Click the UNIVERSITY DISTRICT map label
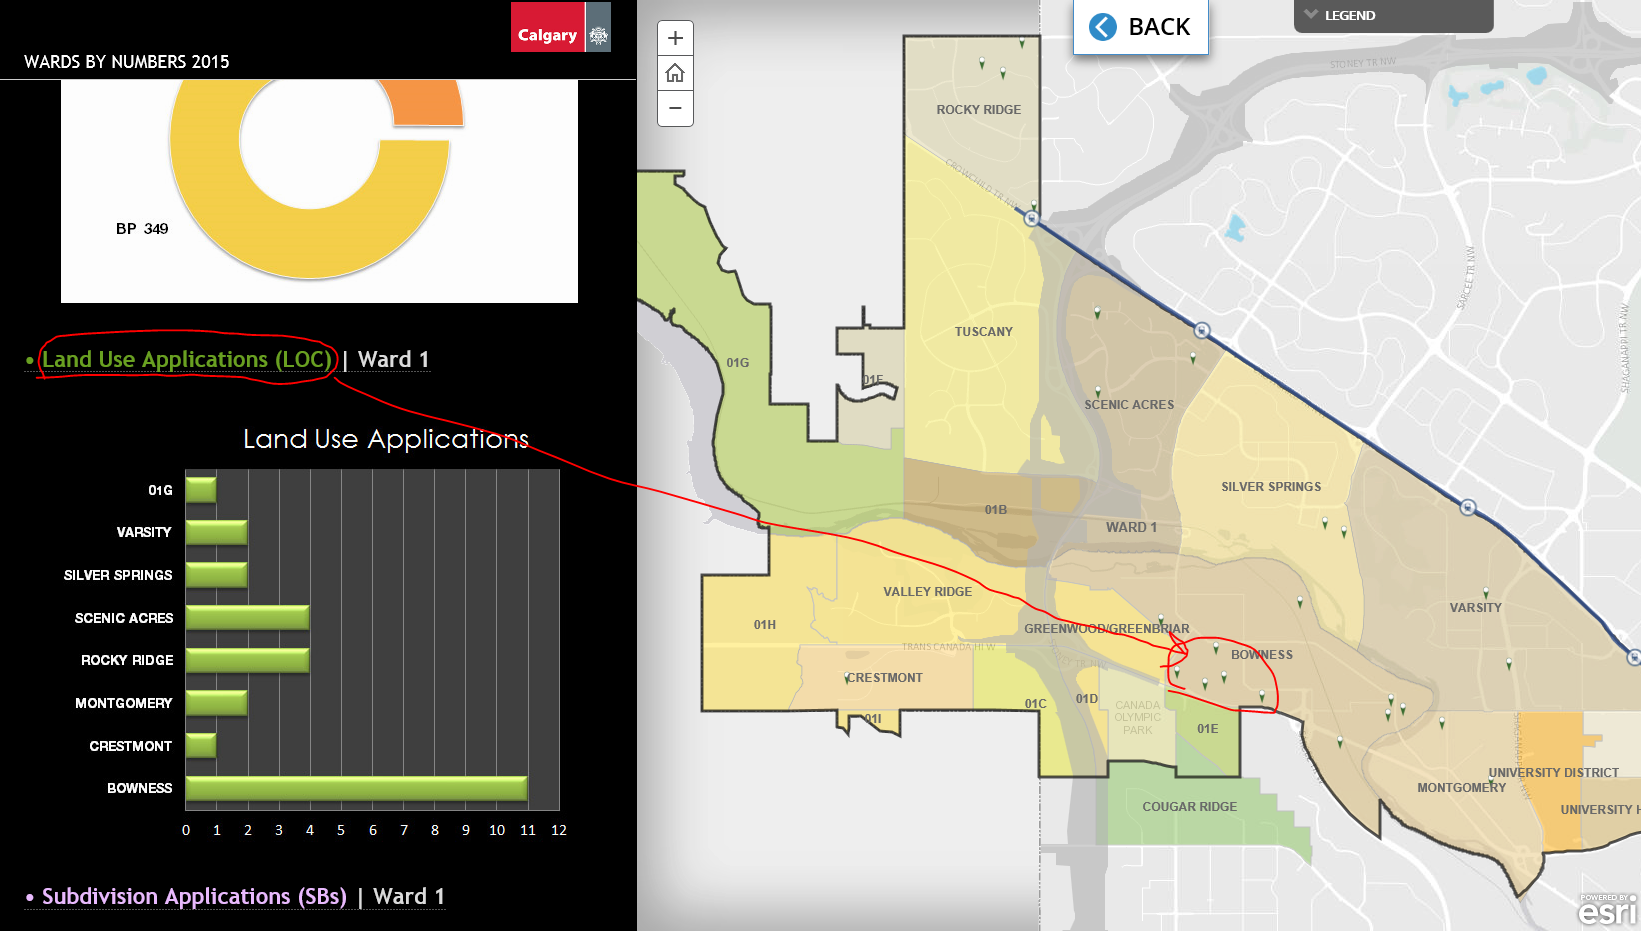Screen dimensions: 1641x931 1554,773
